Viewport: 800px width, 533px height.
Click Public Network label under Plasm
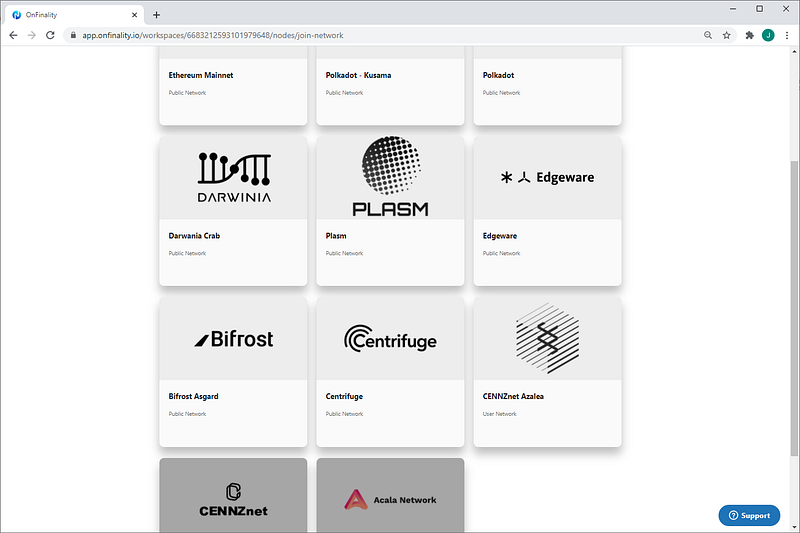[x=344, y=253]
